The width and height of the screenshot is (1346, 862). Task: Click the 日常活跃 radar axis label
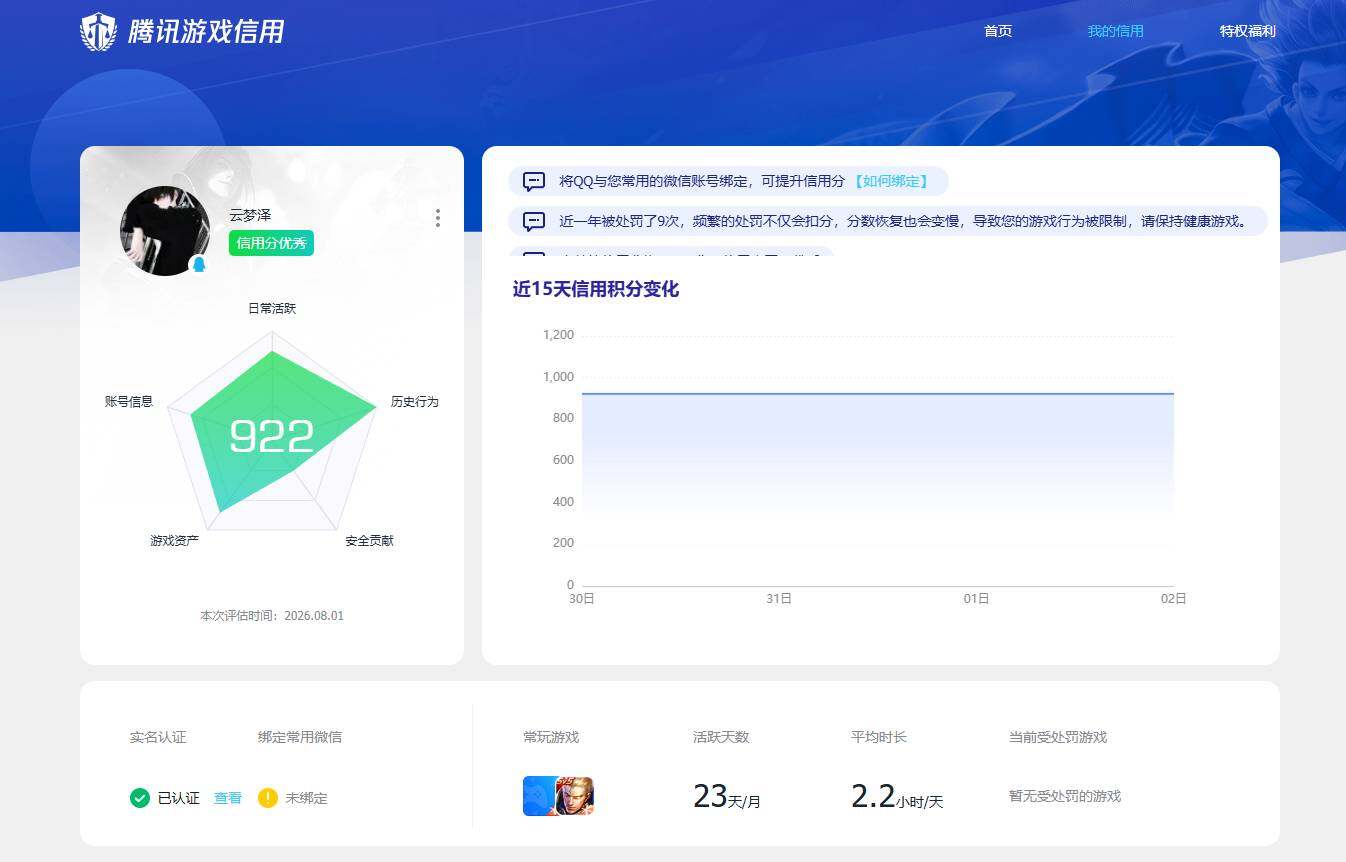pyautogui.click(x=272, y=308)
